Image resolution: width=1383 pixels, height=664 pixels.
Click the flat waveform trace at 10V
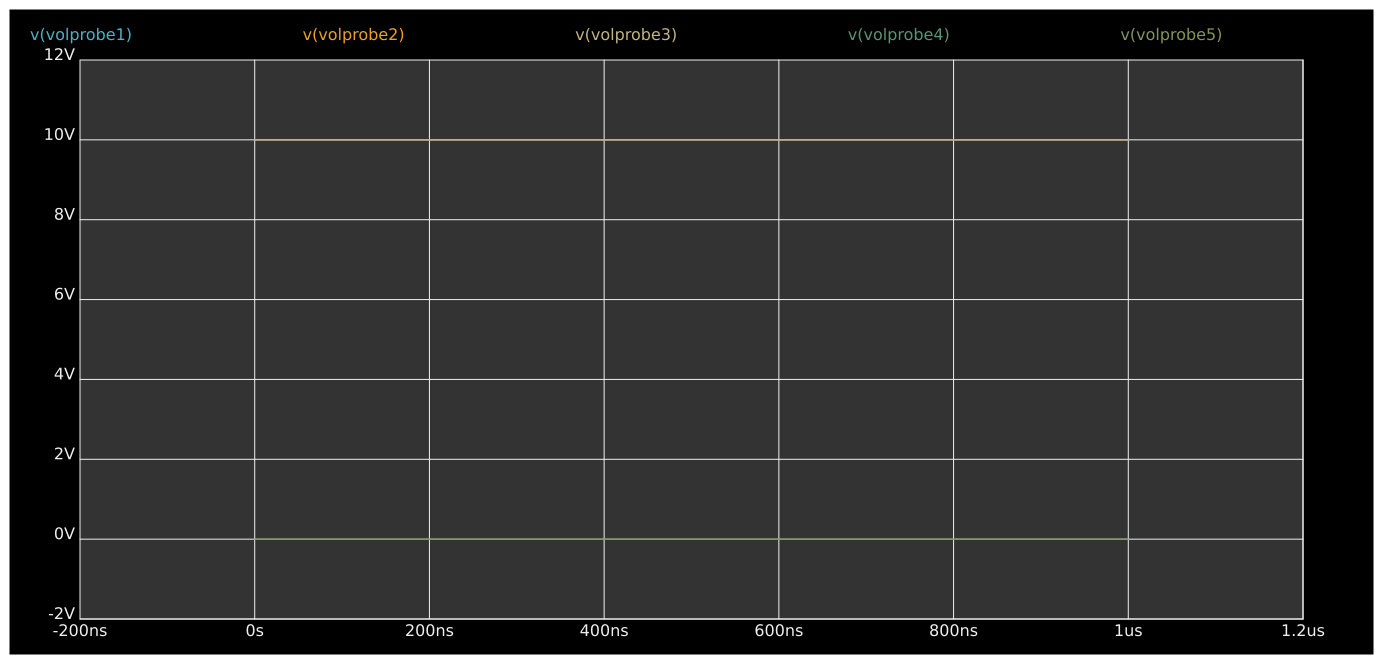tap(690, 140)
